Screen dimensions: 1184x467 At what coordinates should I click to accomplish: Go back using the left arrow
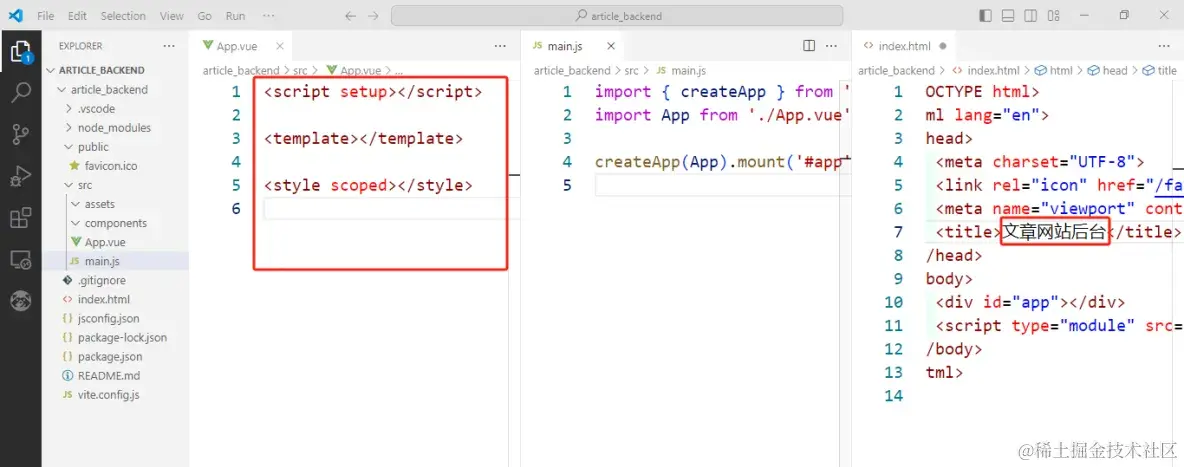pos(350,16)
